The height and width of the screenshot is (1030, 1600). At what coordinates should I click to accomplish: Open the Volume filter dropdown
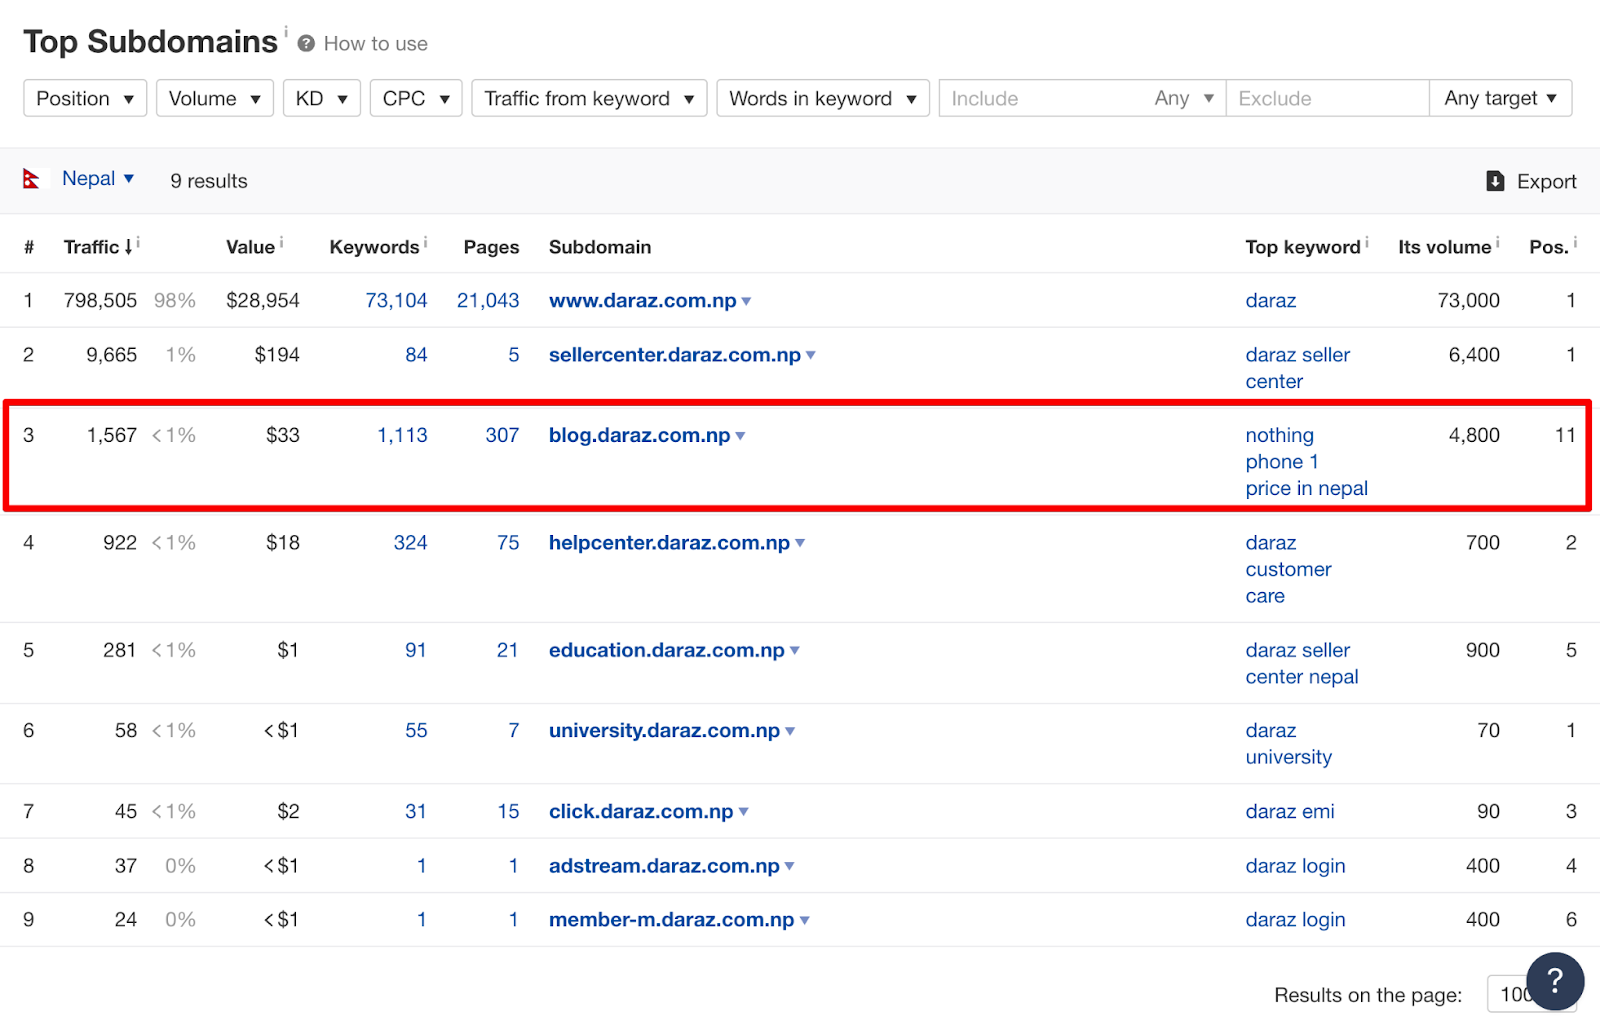click(215, 98)
